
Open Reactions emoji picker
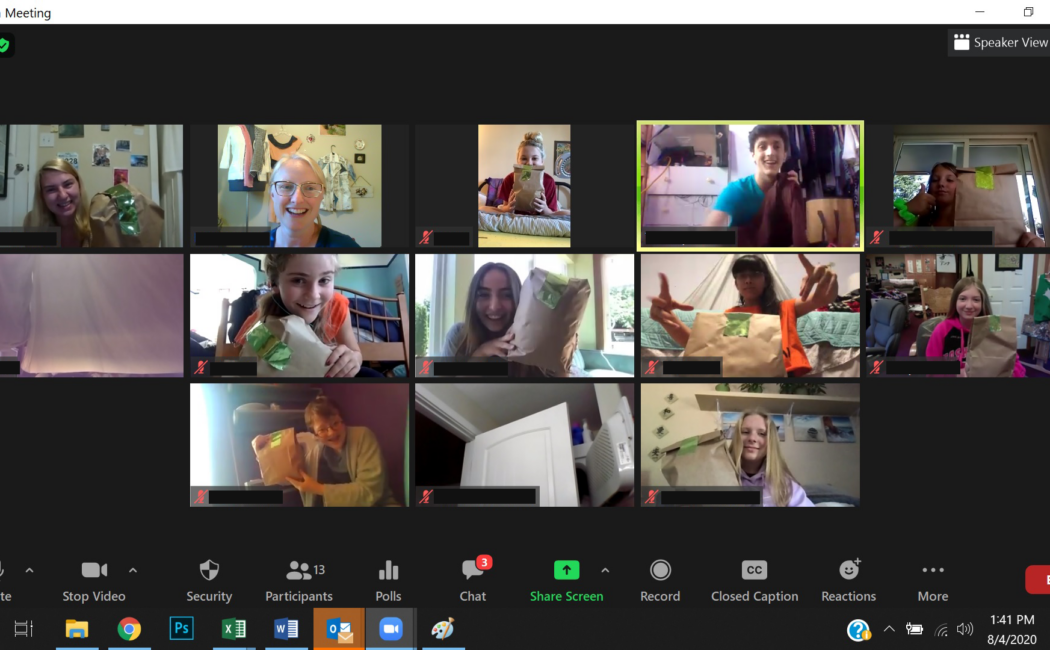click(x=848, y=580)
